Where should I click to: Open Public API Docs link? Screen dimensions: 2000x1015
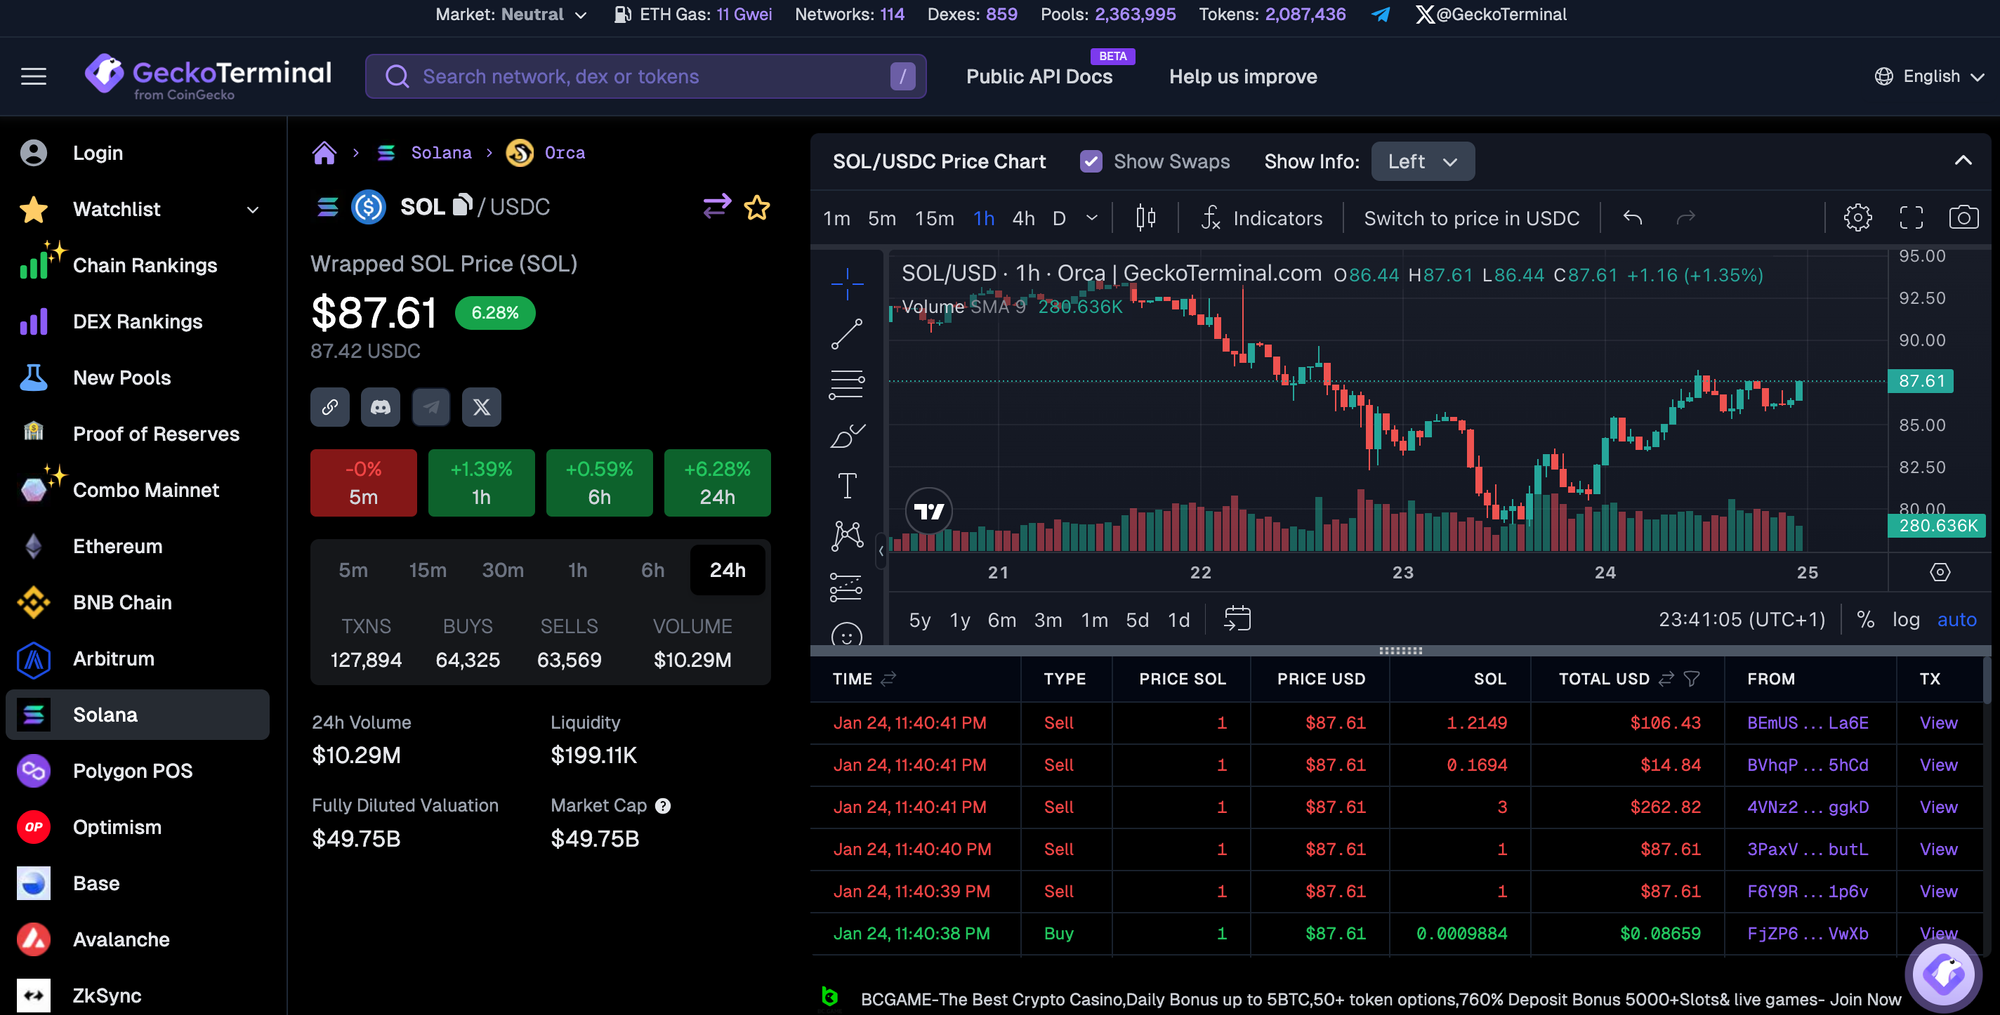click(x=1039, y=77)
